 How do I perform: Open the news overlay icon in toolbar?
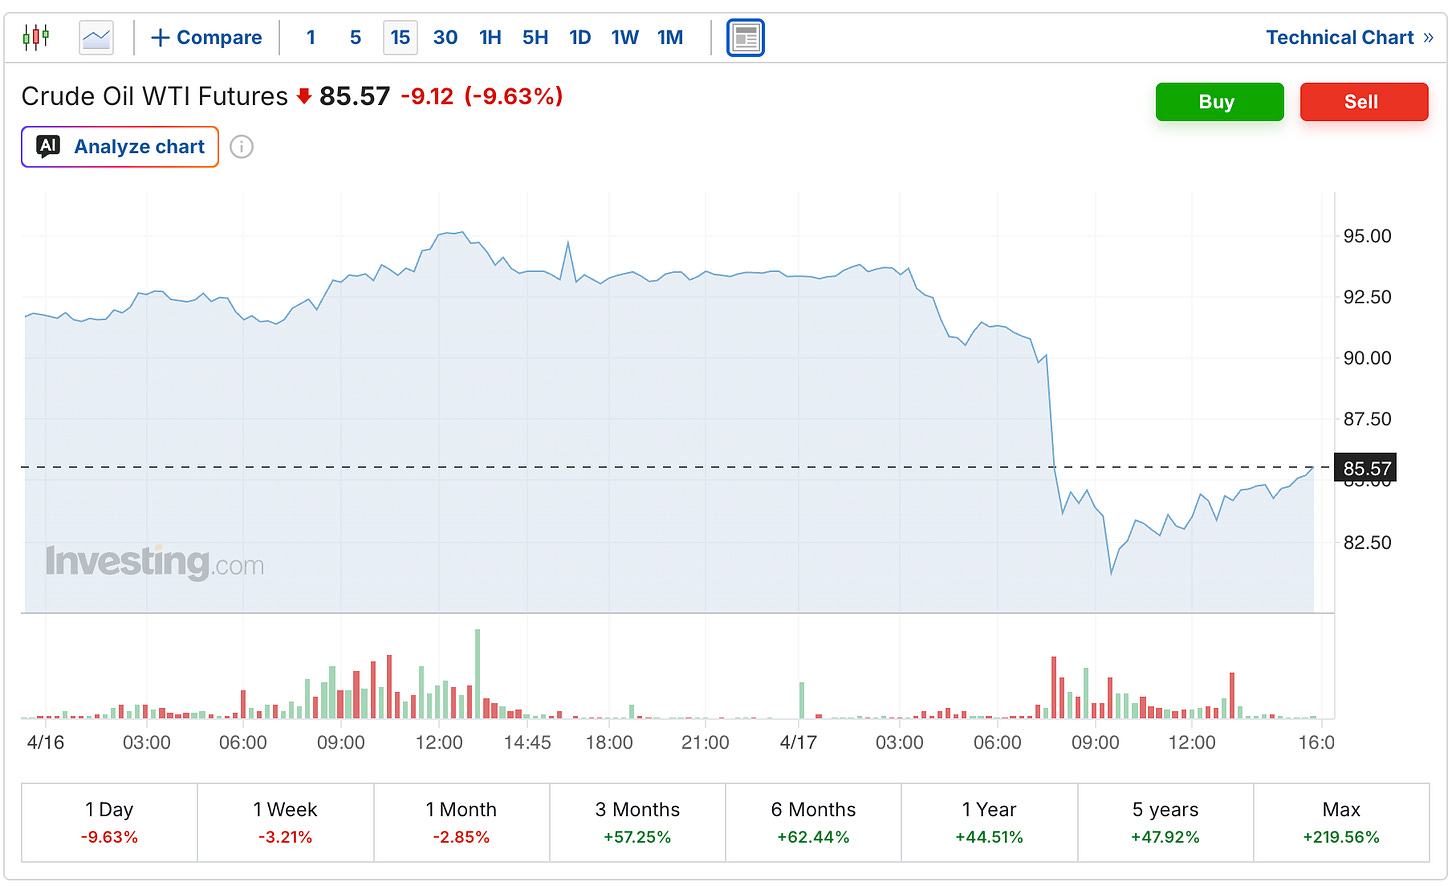click(745, 38)
